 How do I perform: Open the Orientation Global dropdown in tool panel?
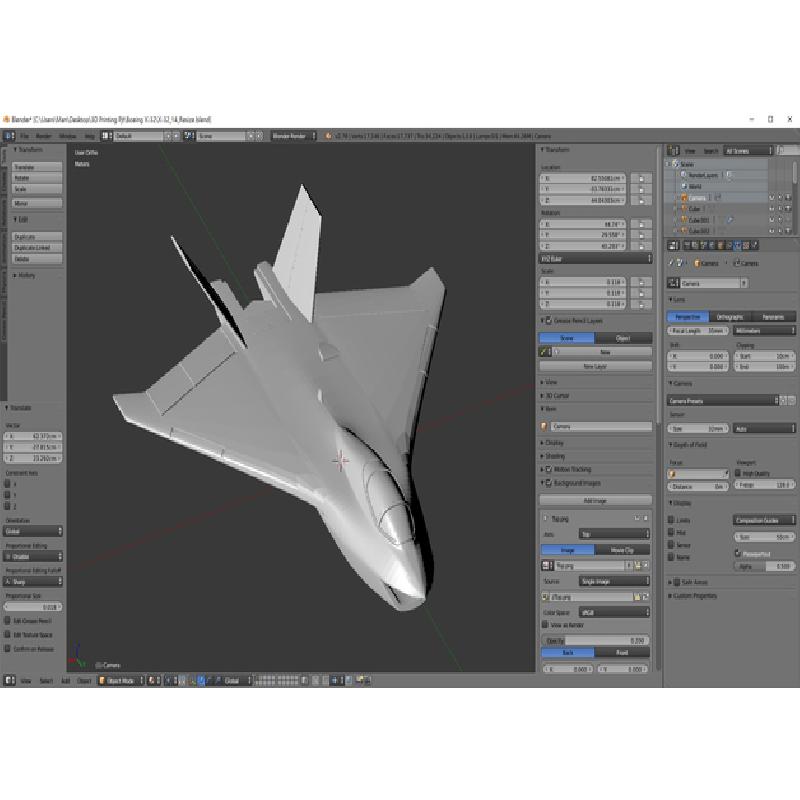pyautogui.click(x=33, y=531)
